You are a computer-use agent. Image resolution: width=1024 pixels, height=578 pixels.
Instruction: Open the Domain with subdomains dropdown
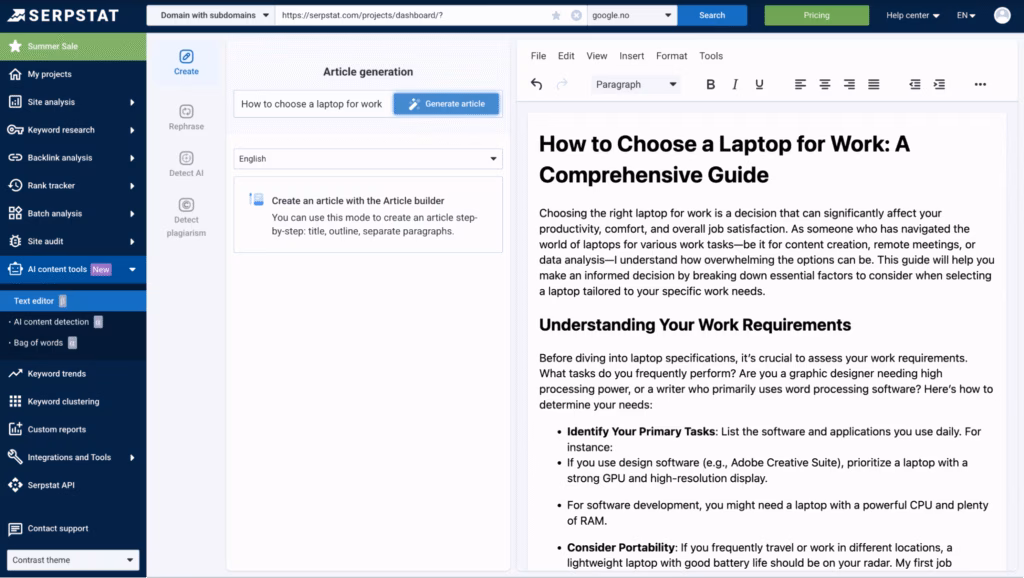pos(211,16)
